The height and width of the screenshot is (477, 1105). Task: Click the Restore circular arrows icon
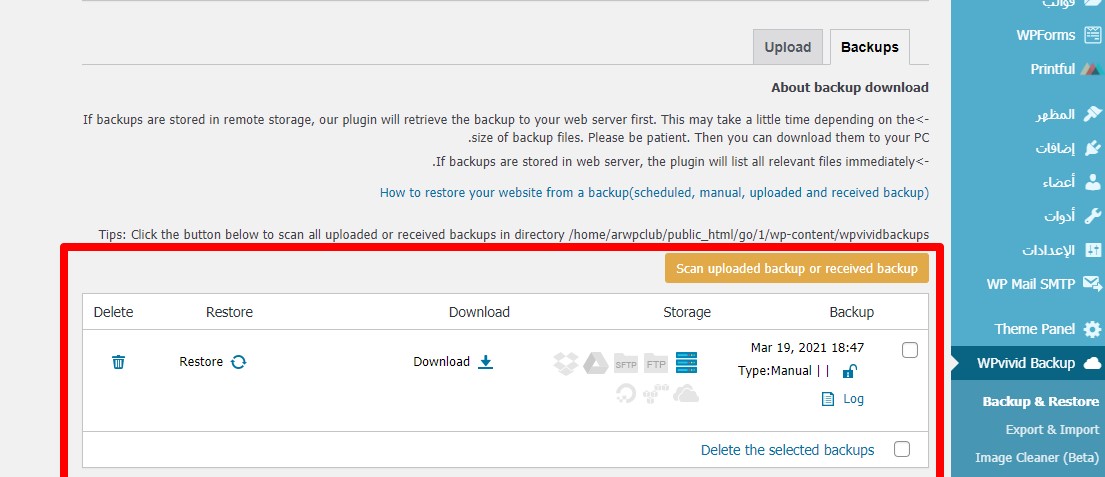point(238,362)
